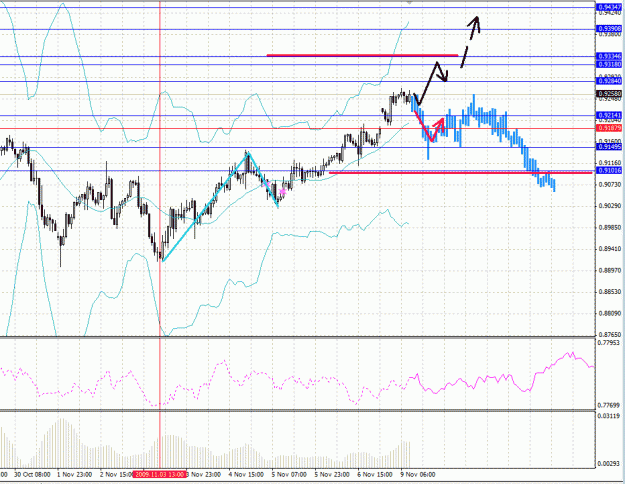Click the 0.89410 axis value
625x484 pixels.
point(610,249)
